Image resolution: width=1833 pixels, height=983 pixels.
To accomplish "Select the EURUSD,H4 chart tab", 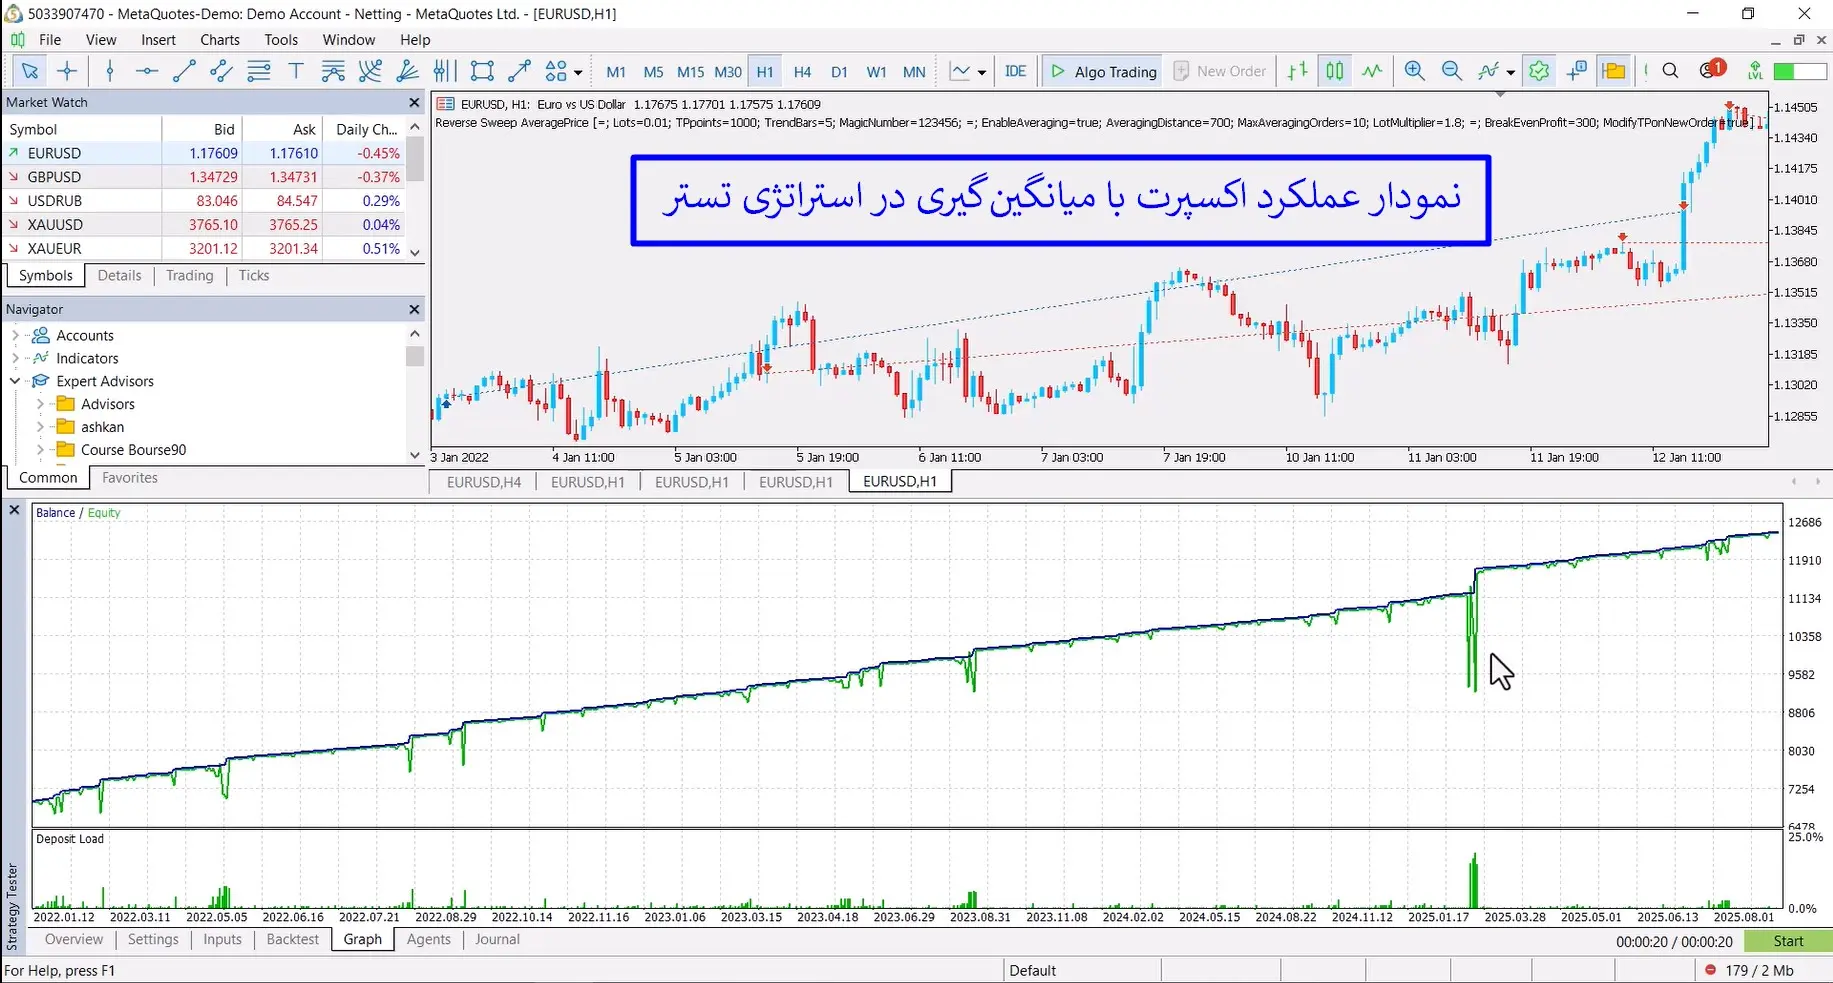I will (x=483, y=481).
